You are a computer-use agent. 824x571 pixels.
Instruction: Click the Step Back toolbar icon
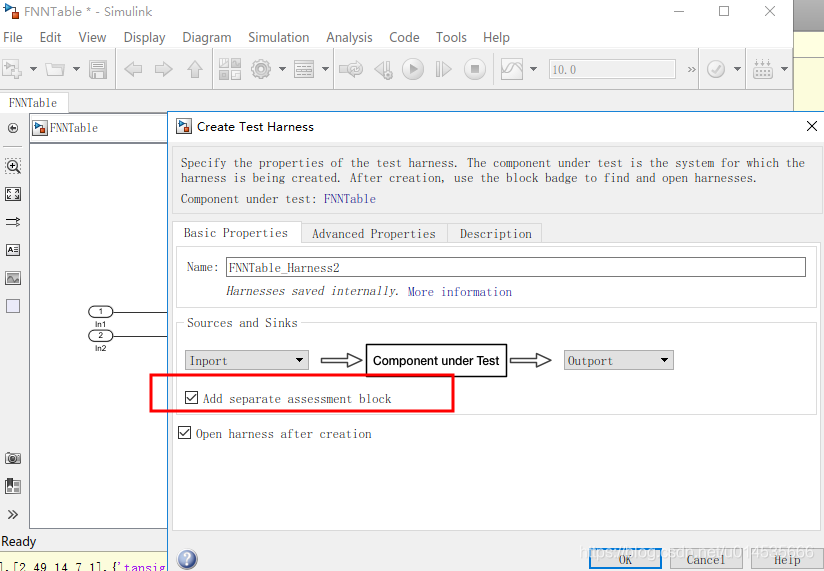pyautogui.click(x=383, y=69)
